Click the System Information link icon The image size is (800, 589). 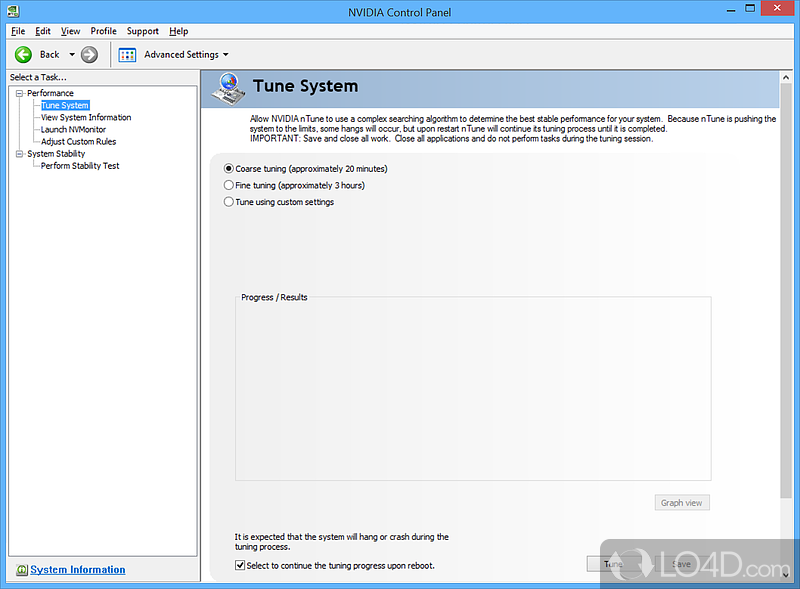click(22, 570)
